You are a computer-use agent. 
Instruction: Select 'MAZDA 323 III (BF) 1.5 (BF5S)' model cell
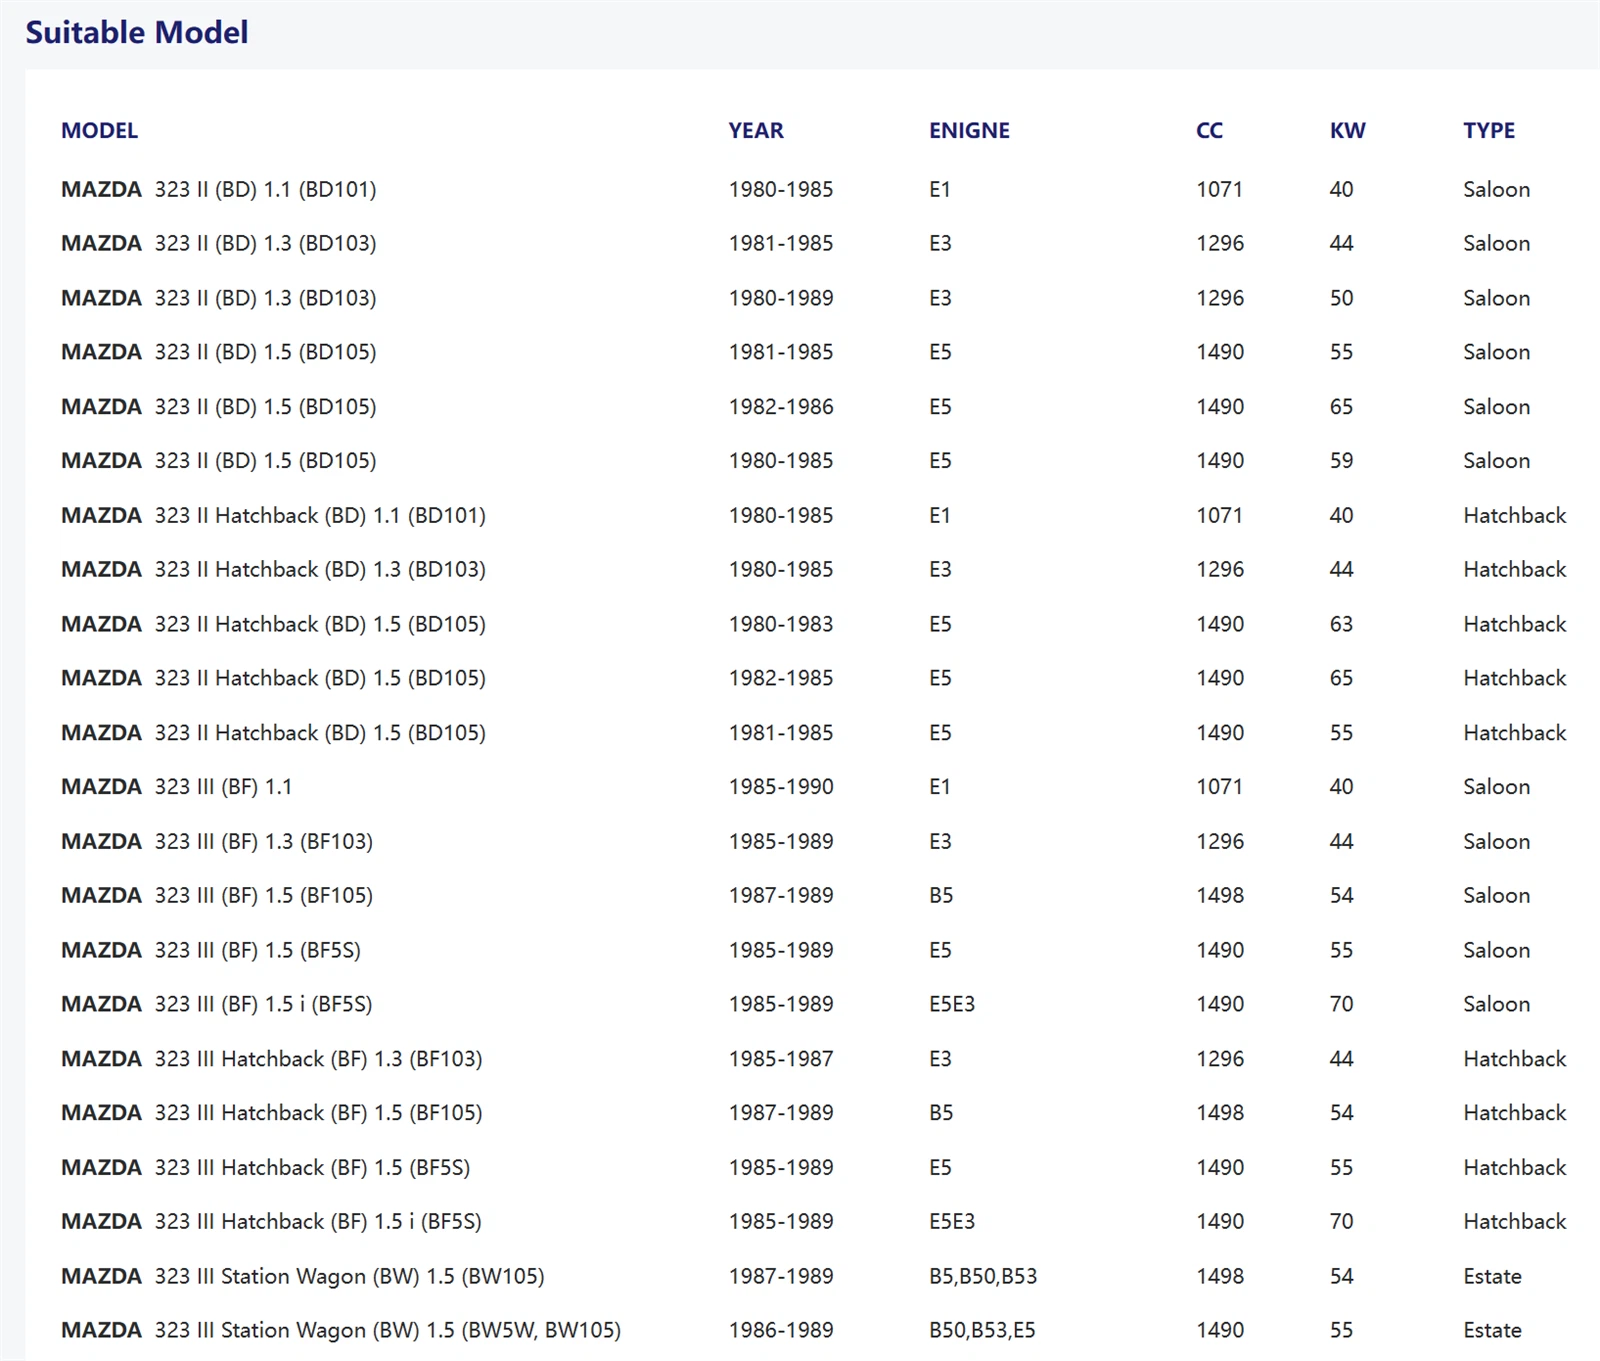point(211,950)
